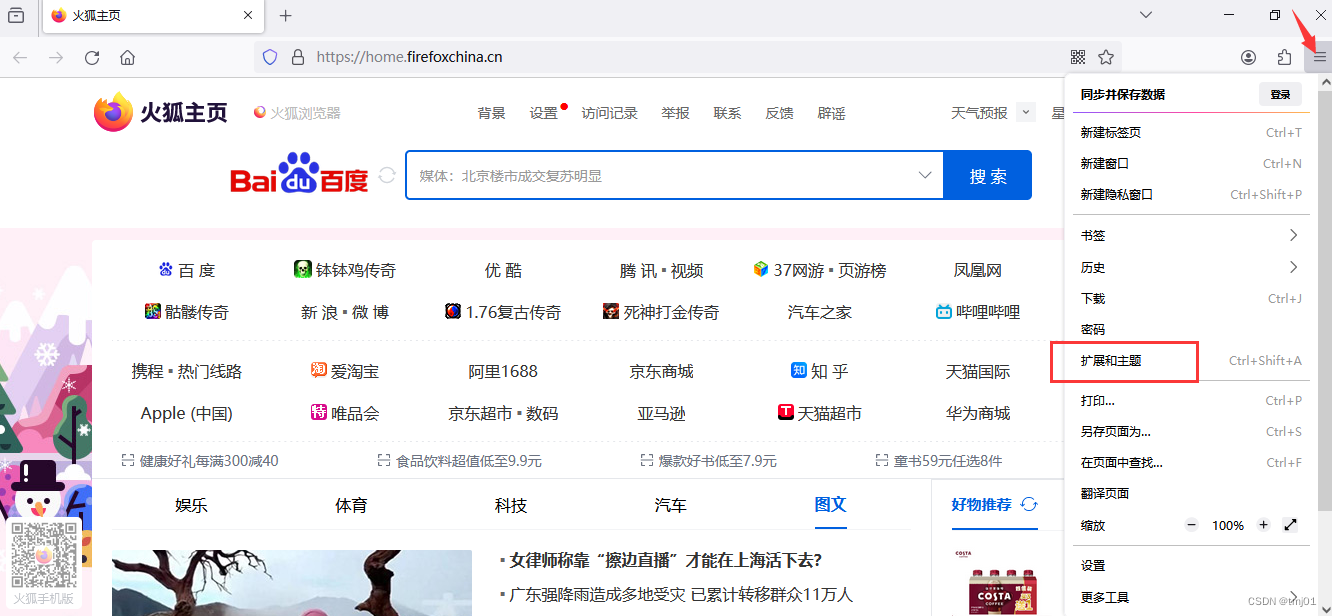Close the 火狐主页 tab
The image size is (1332, 616).
click(x=248, y=16)
